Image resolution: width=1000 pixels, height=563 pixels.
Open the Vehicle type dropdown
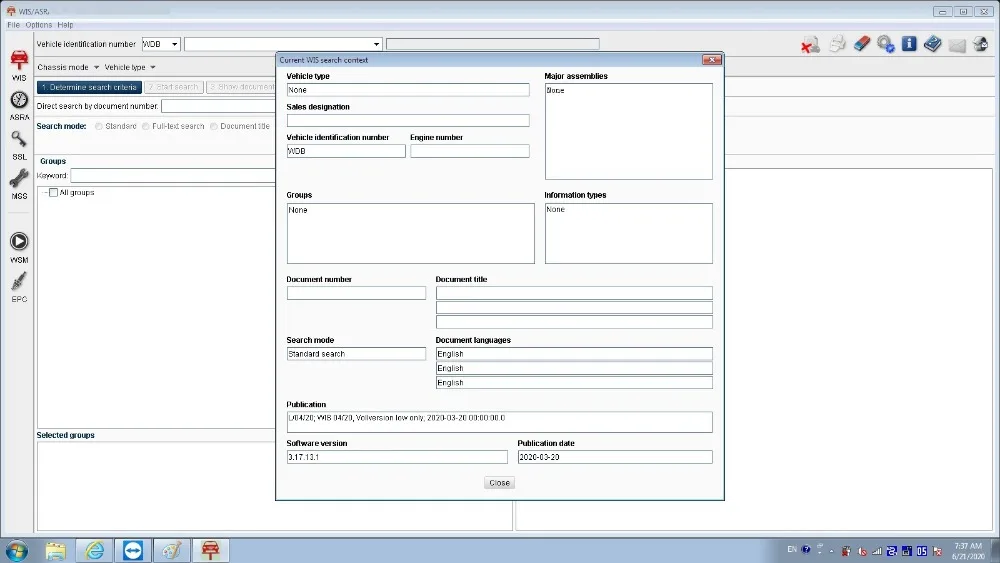click(130, 67)
